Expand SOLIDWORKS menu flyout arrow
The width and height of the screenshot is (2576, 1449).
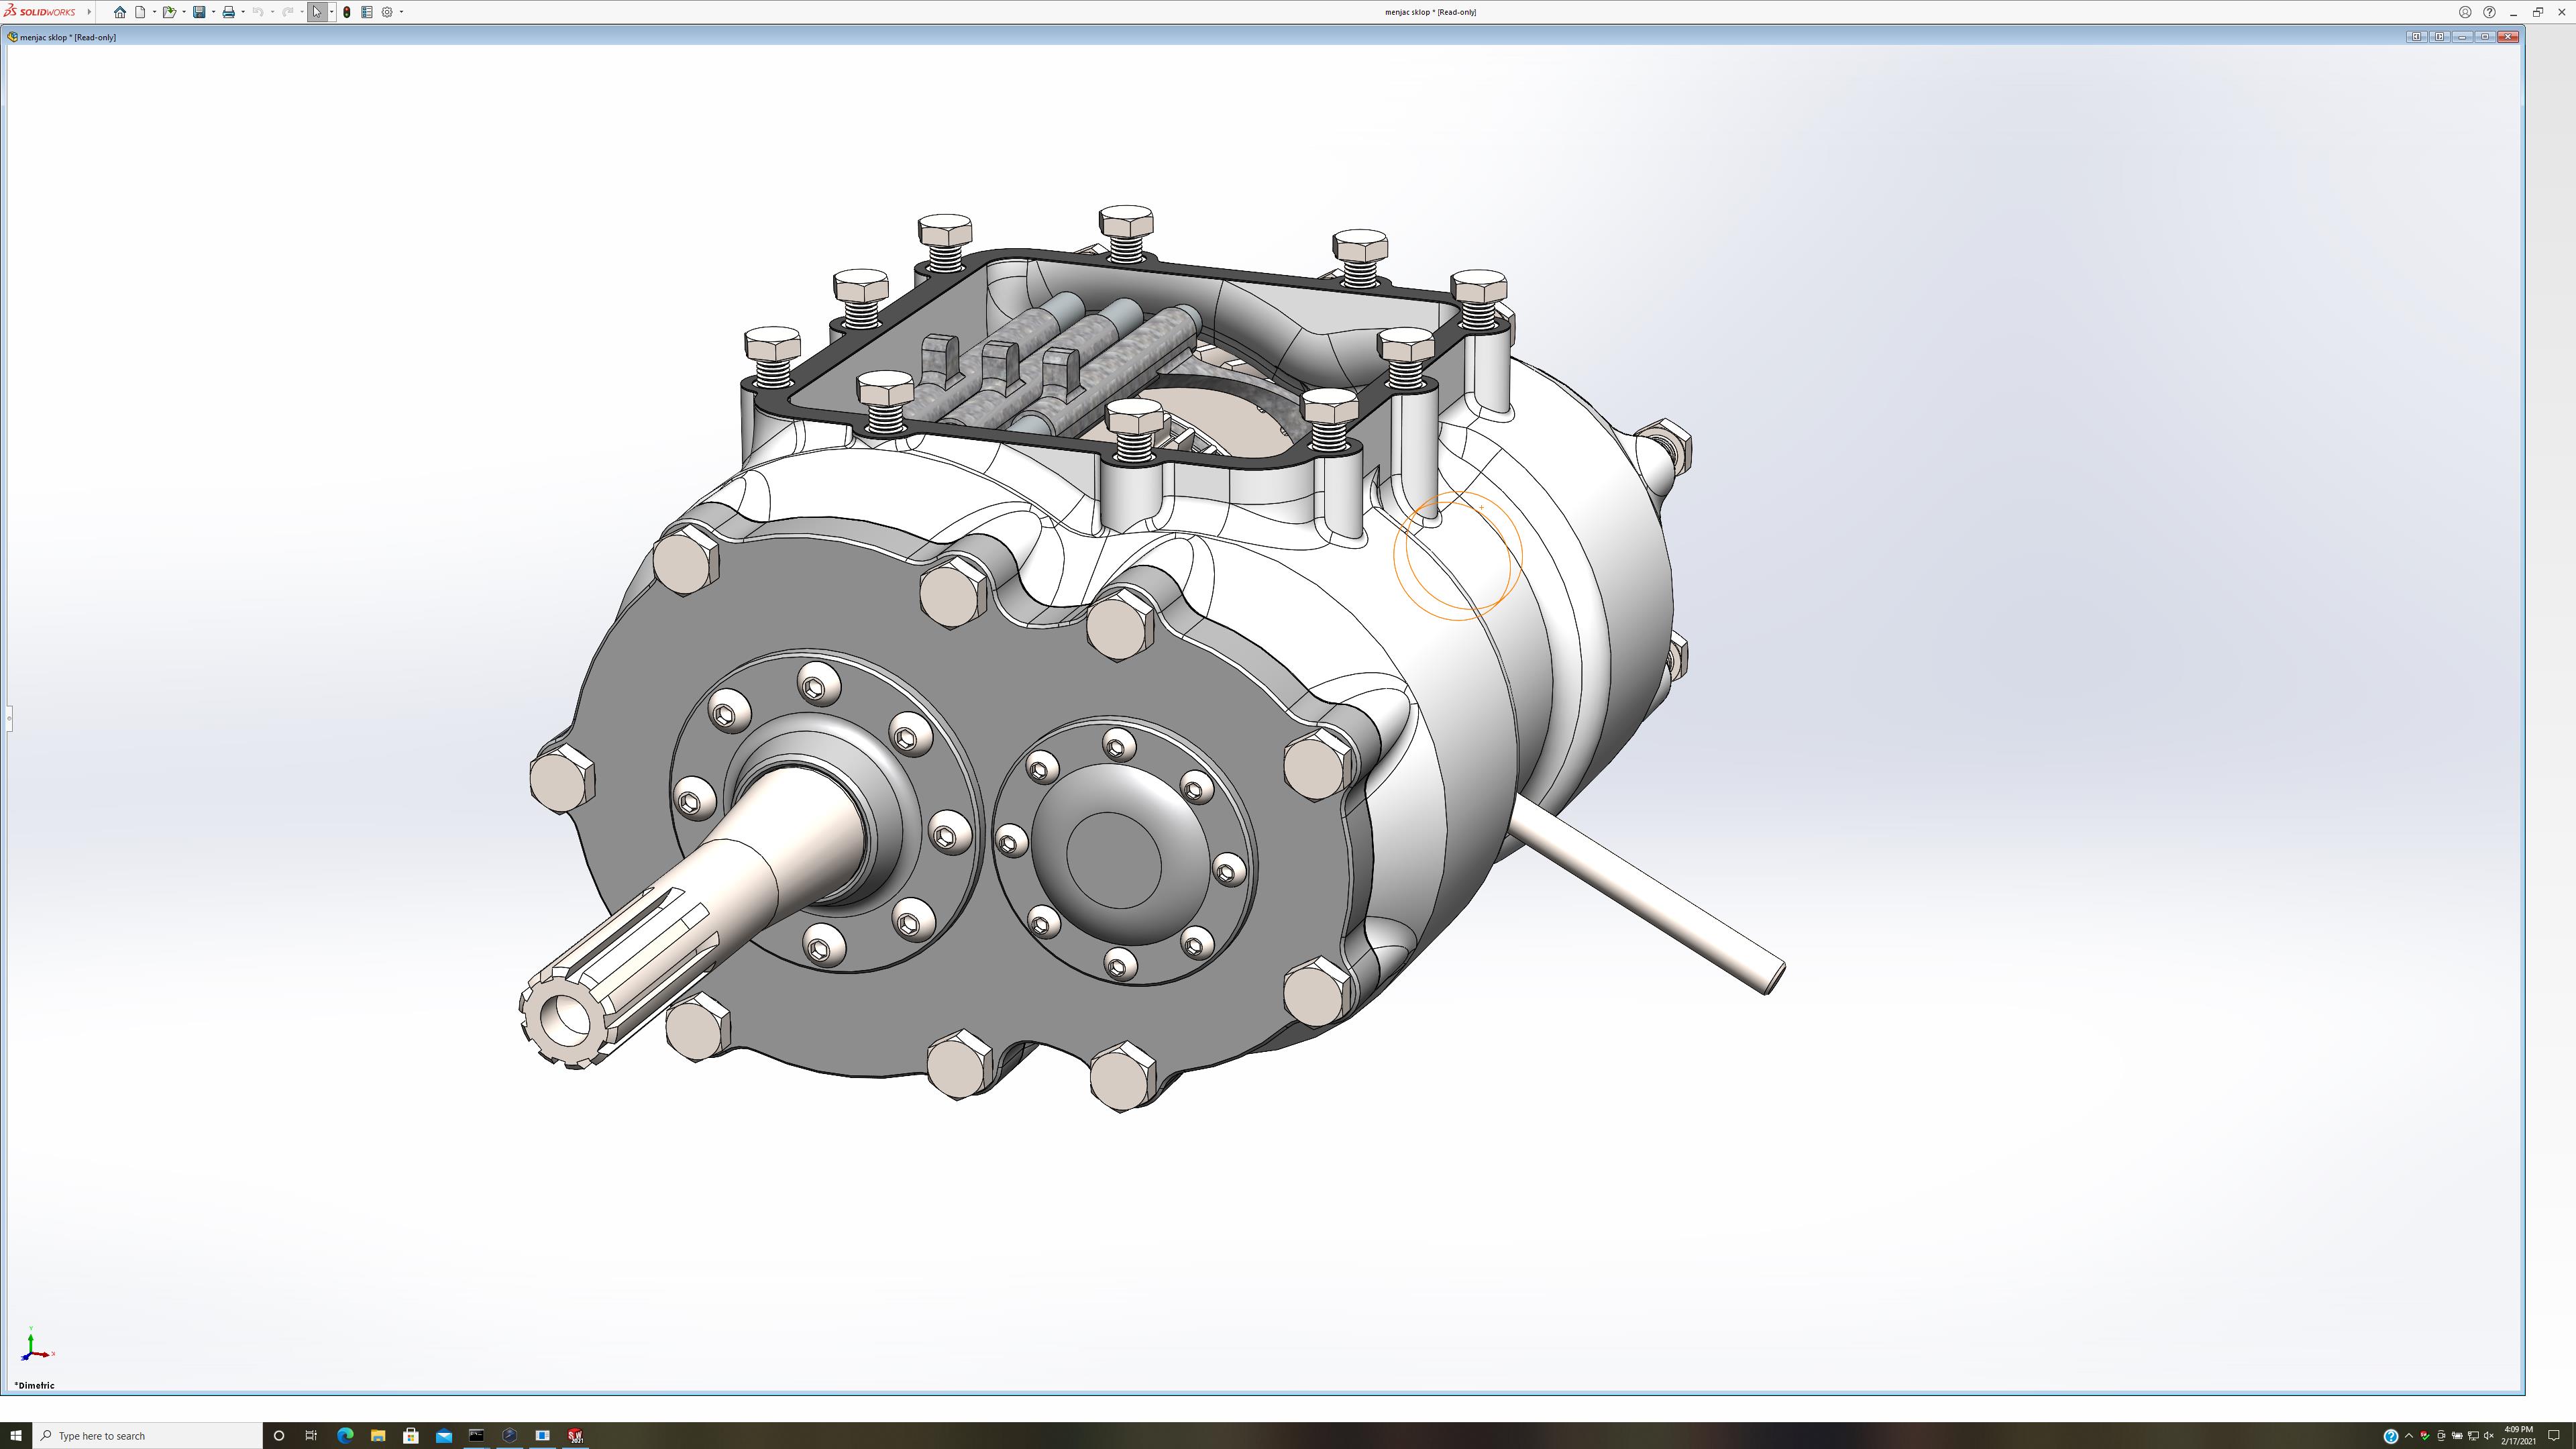coord(89,12)
